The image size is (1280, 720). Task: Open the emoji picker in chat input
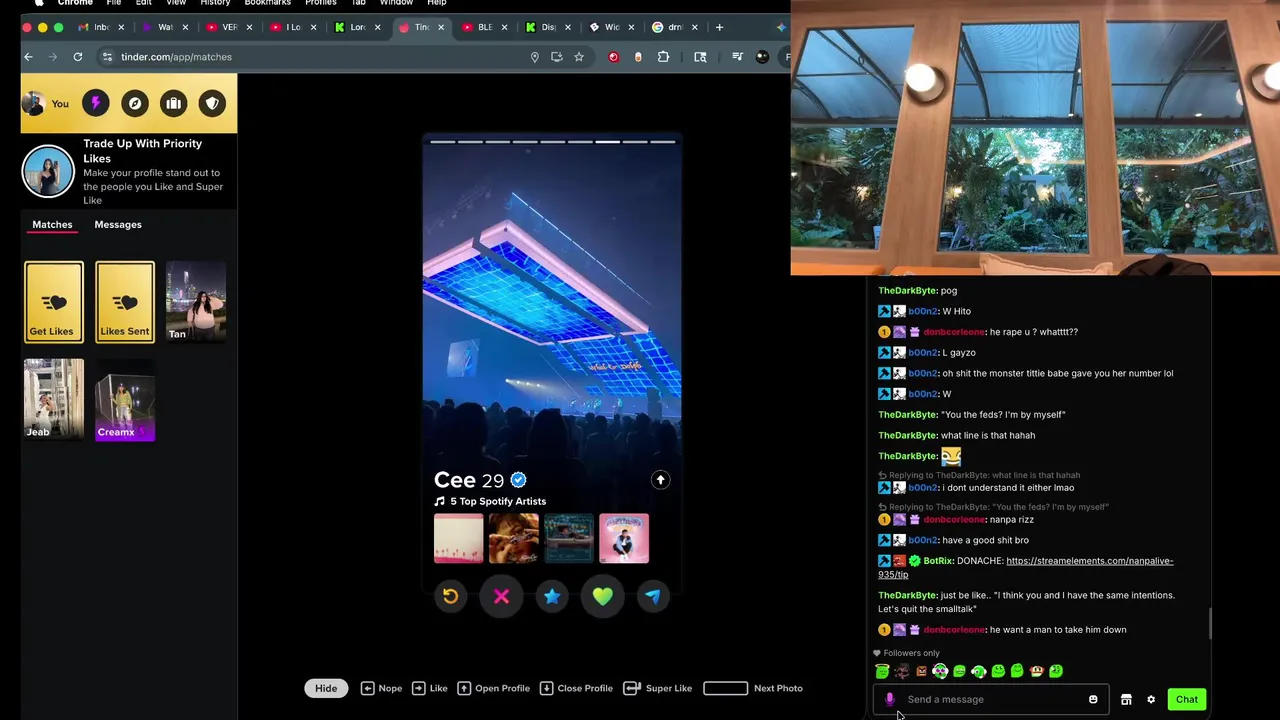(x=1093, y=699)
